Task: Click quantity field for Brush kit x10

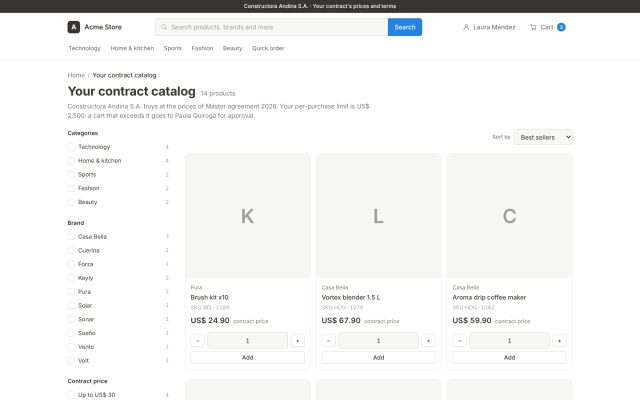Action: (247, 340)
